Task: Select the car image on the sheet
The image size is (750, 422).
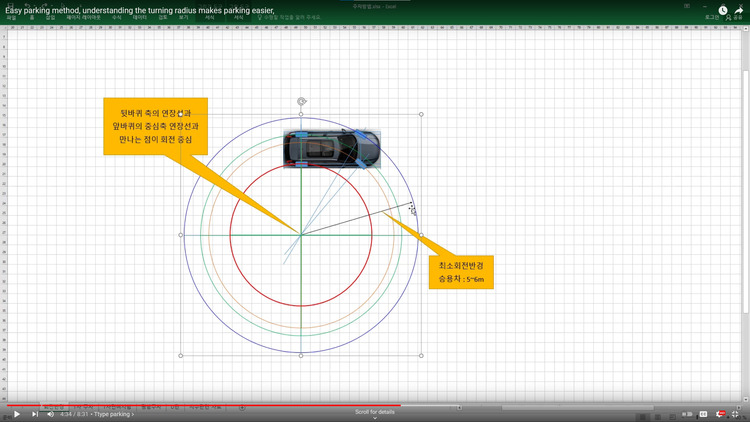Action: click(332, 149)
